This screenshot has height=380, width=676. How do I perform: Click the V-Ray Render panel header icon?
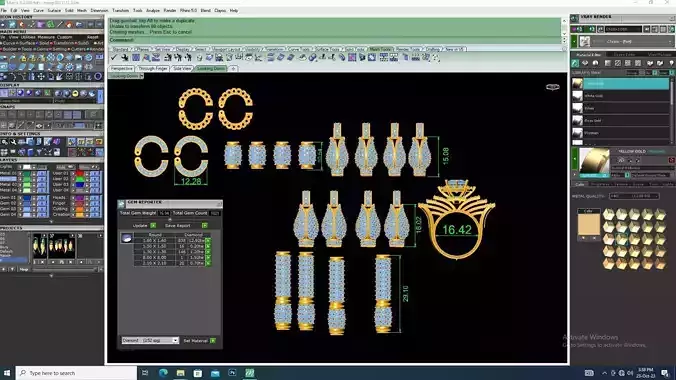574,18
